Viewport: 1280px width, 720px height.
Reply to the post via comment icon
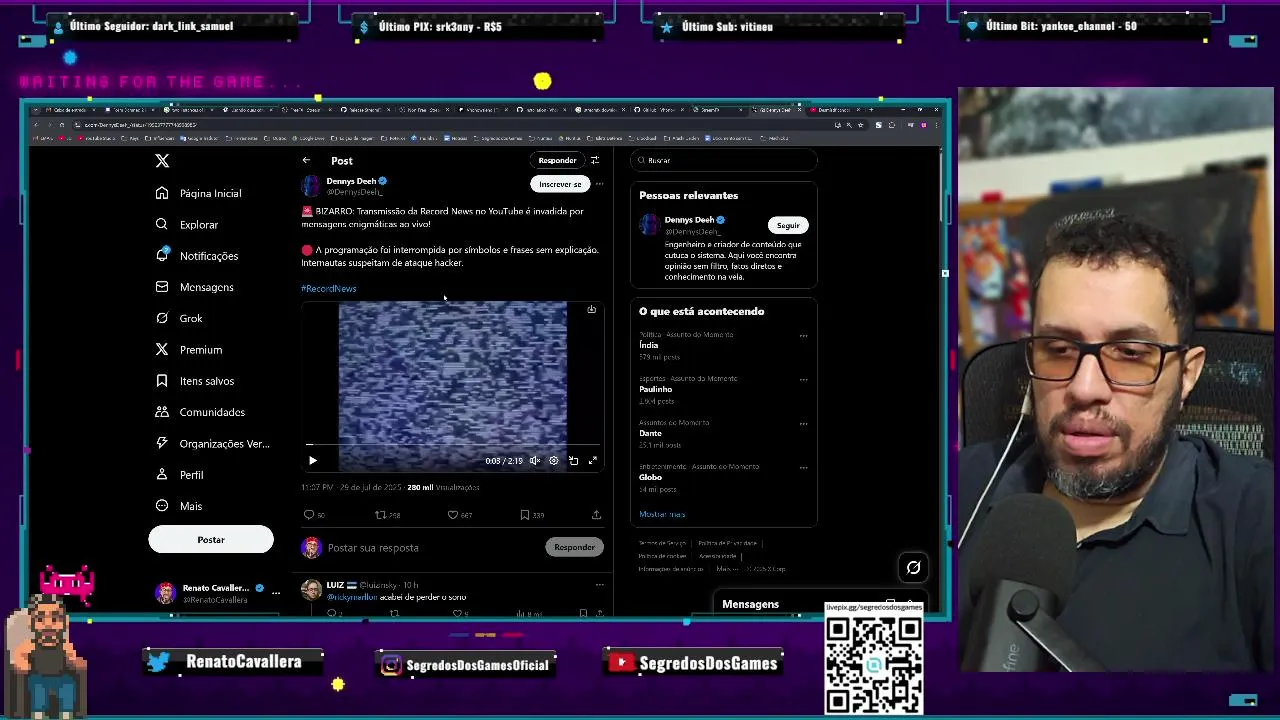click(309, 515)
